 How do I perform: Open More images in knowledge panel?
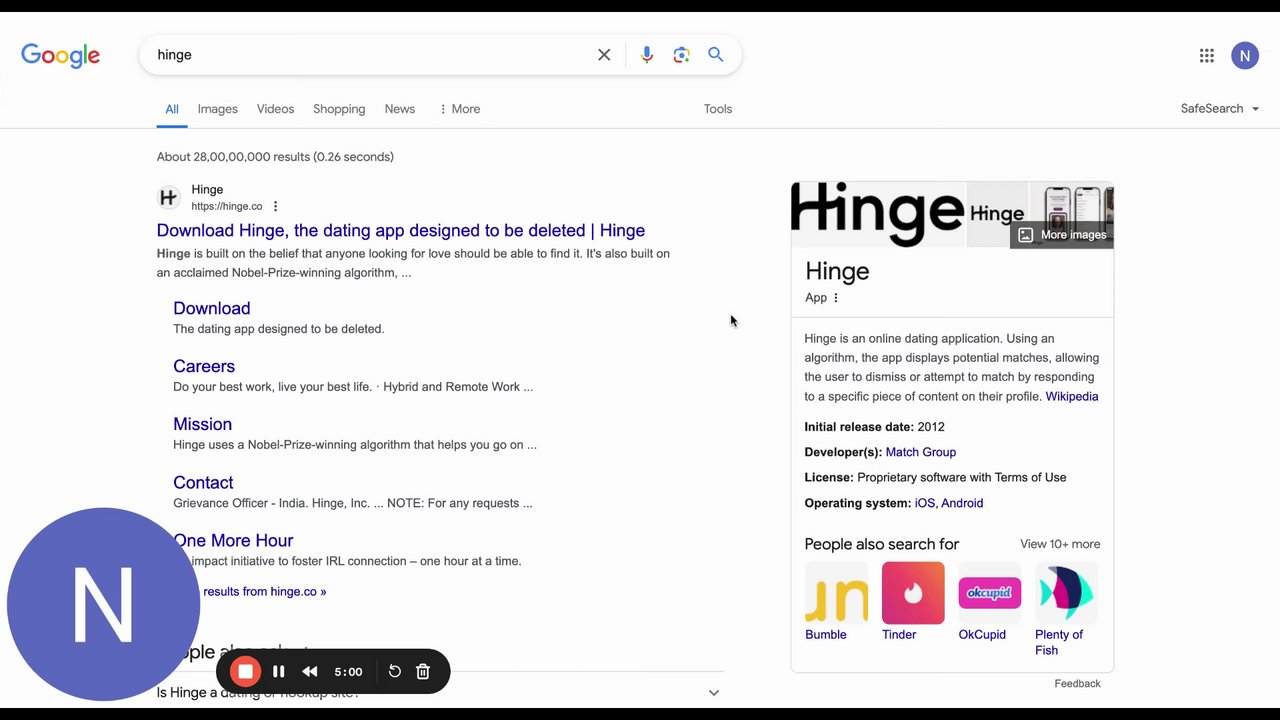click(1062, 235)
